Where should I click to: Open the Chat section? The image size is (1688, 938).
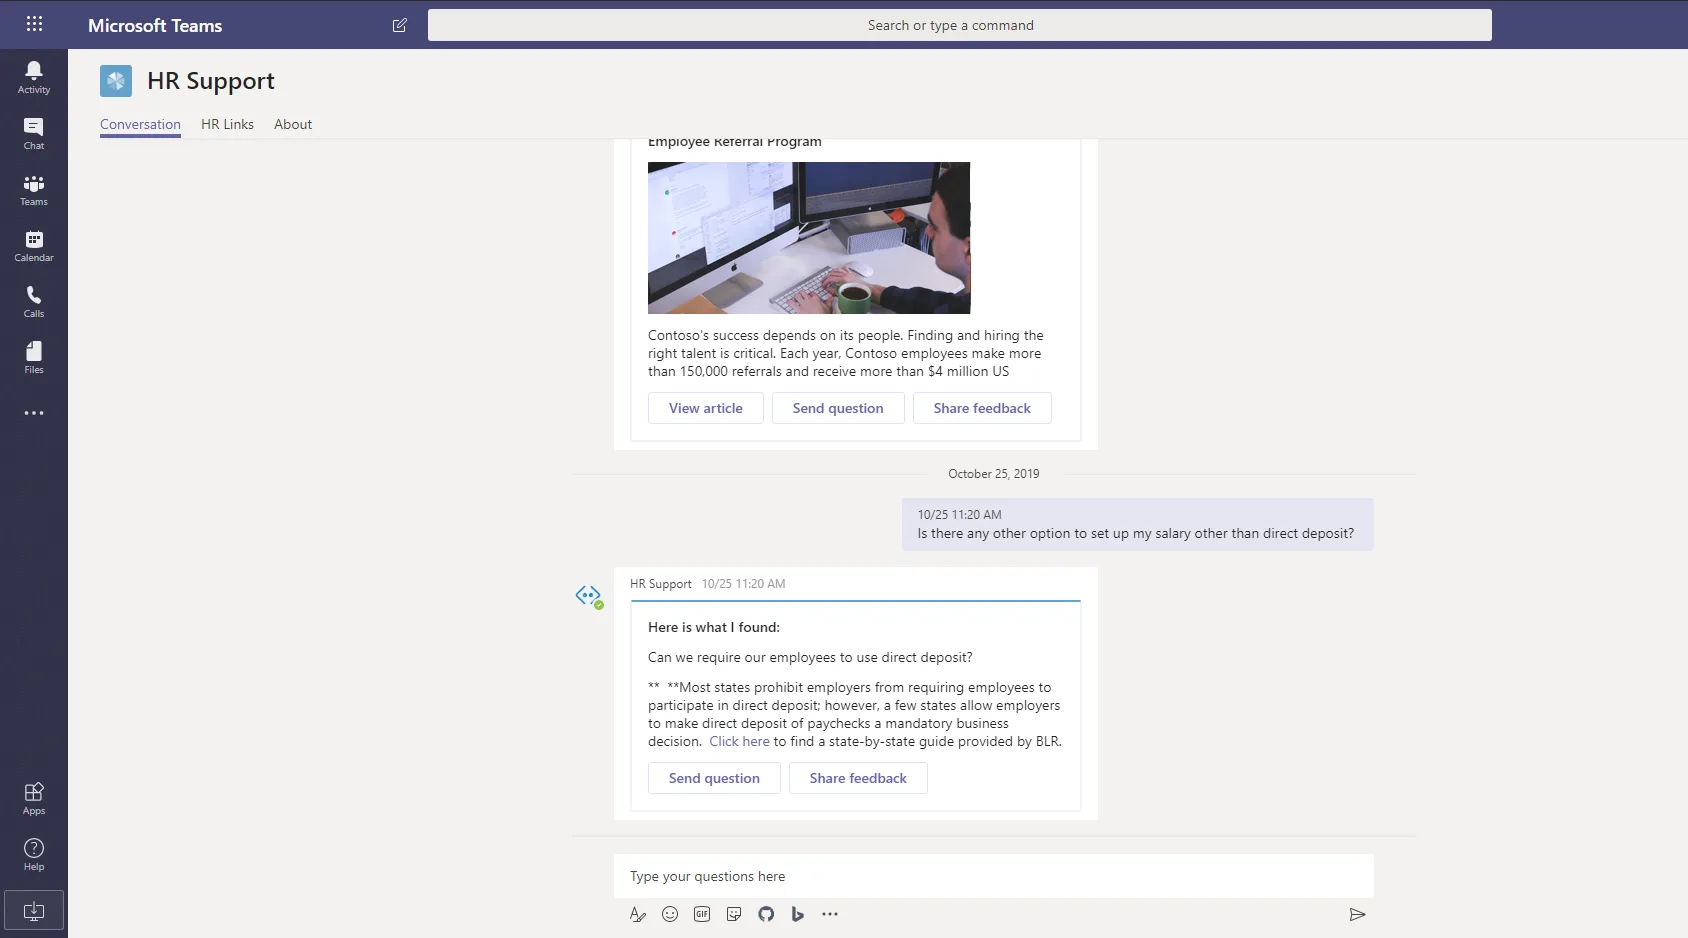point(34,133)
